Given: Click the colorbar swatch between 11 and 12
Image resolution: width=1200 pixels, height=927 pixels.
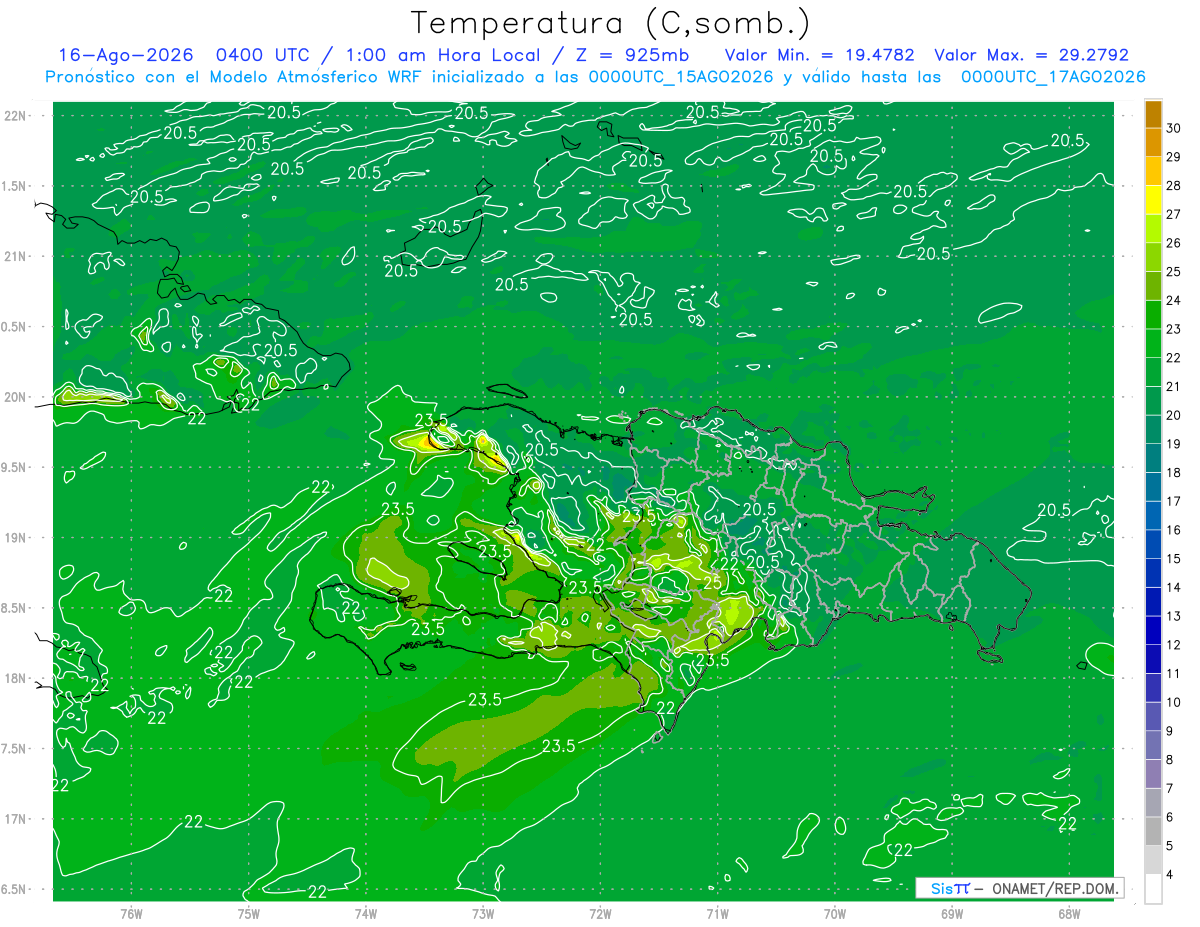Looking at the screenshot, I should pos(1154,659).
